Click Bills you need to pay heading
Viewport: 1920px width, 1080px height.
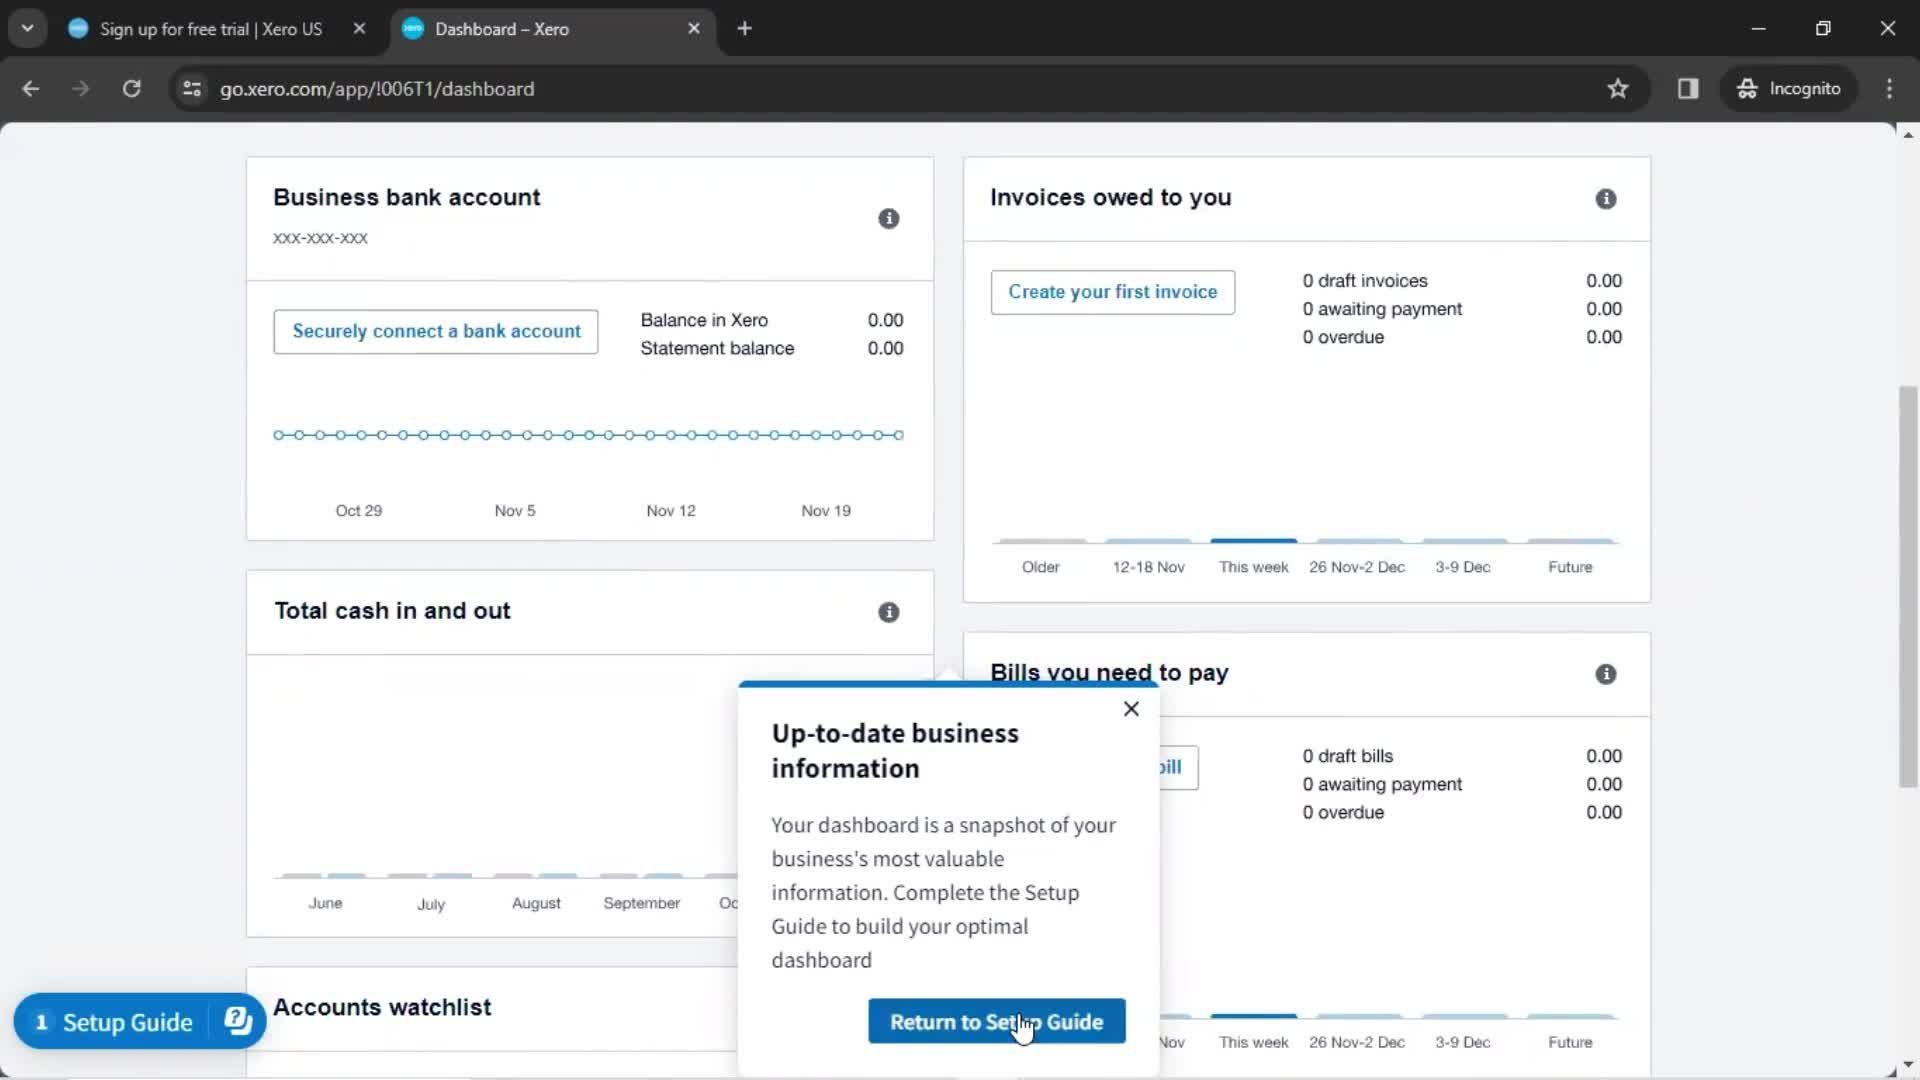click(1109, 673)
